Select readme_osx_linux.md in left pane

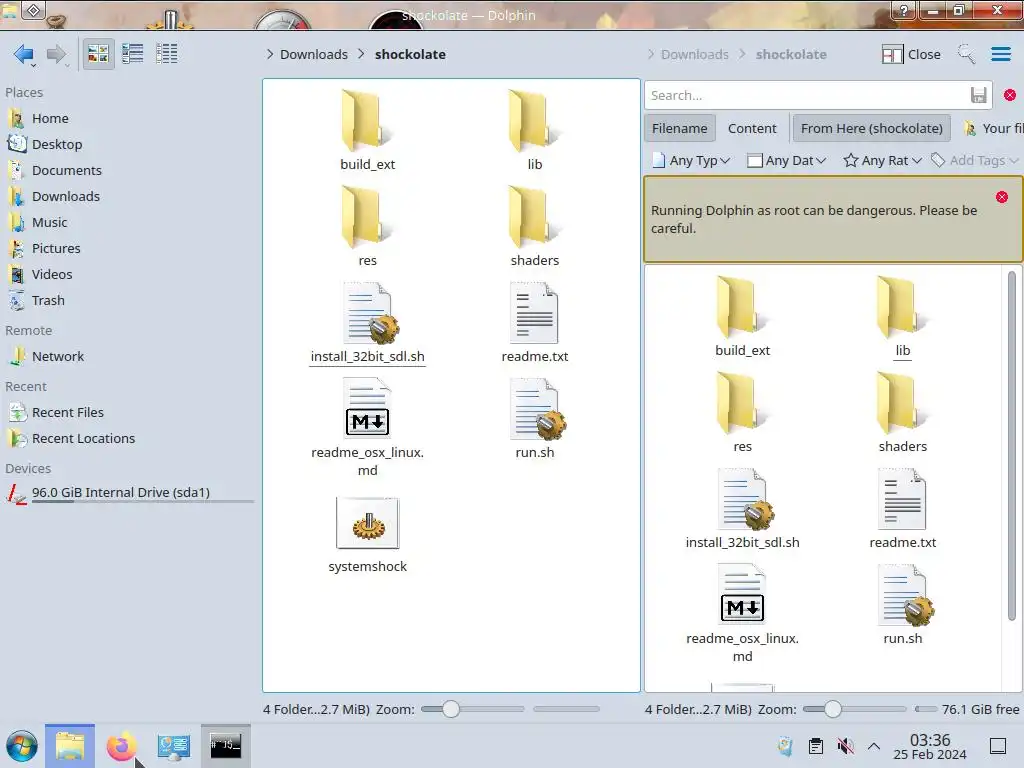tap(367, 428)
